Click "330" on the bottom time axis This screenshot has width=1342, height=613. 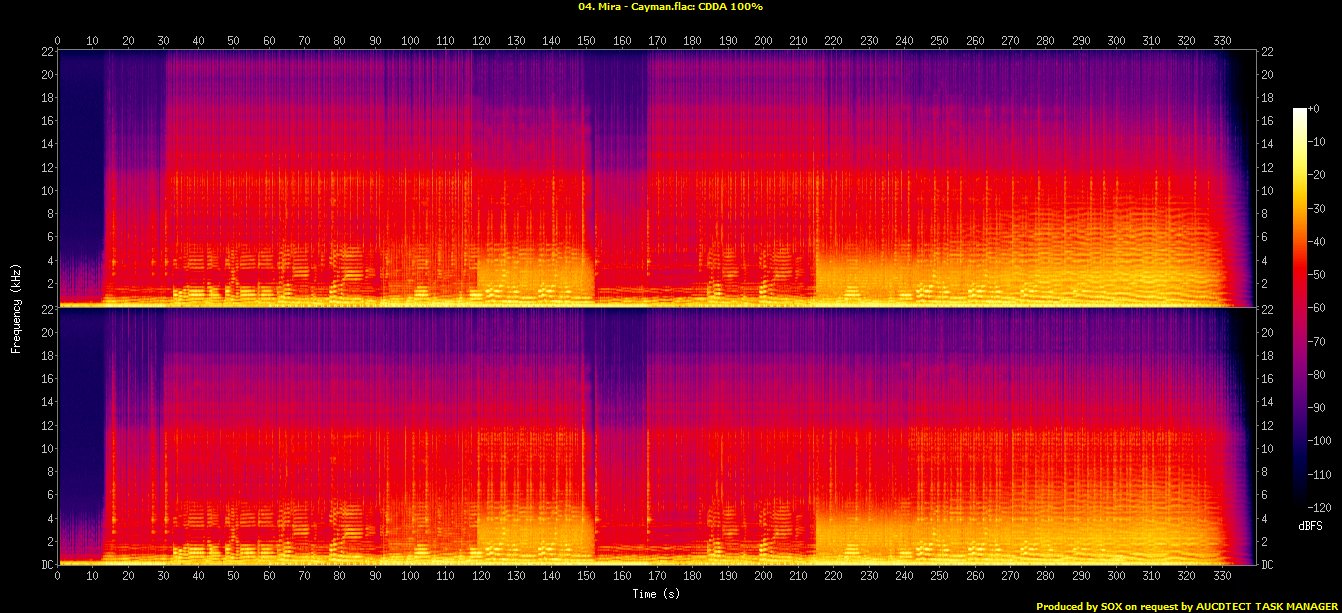point(1222,577)
